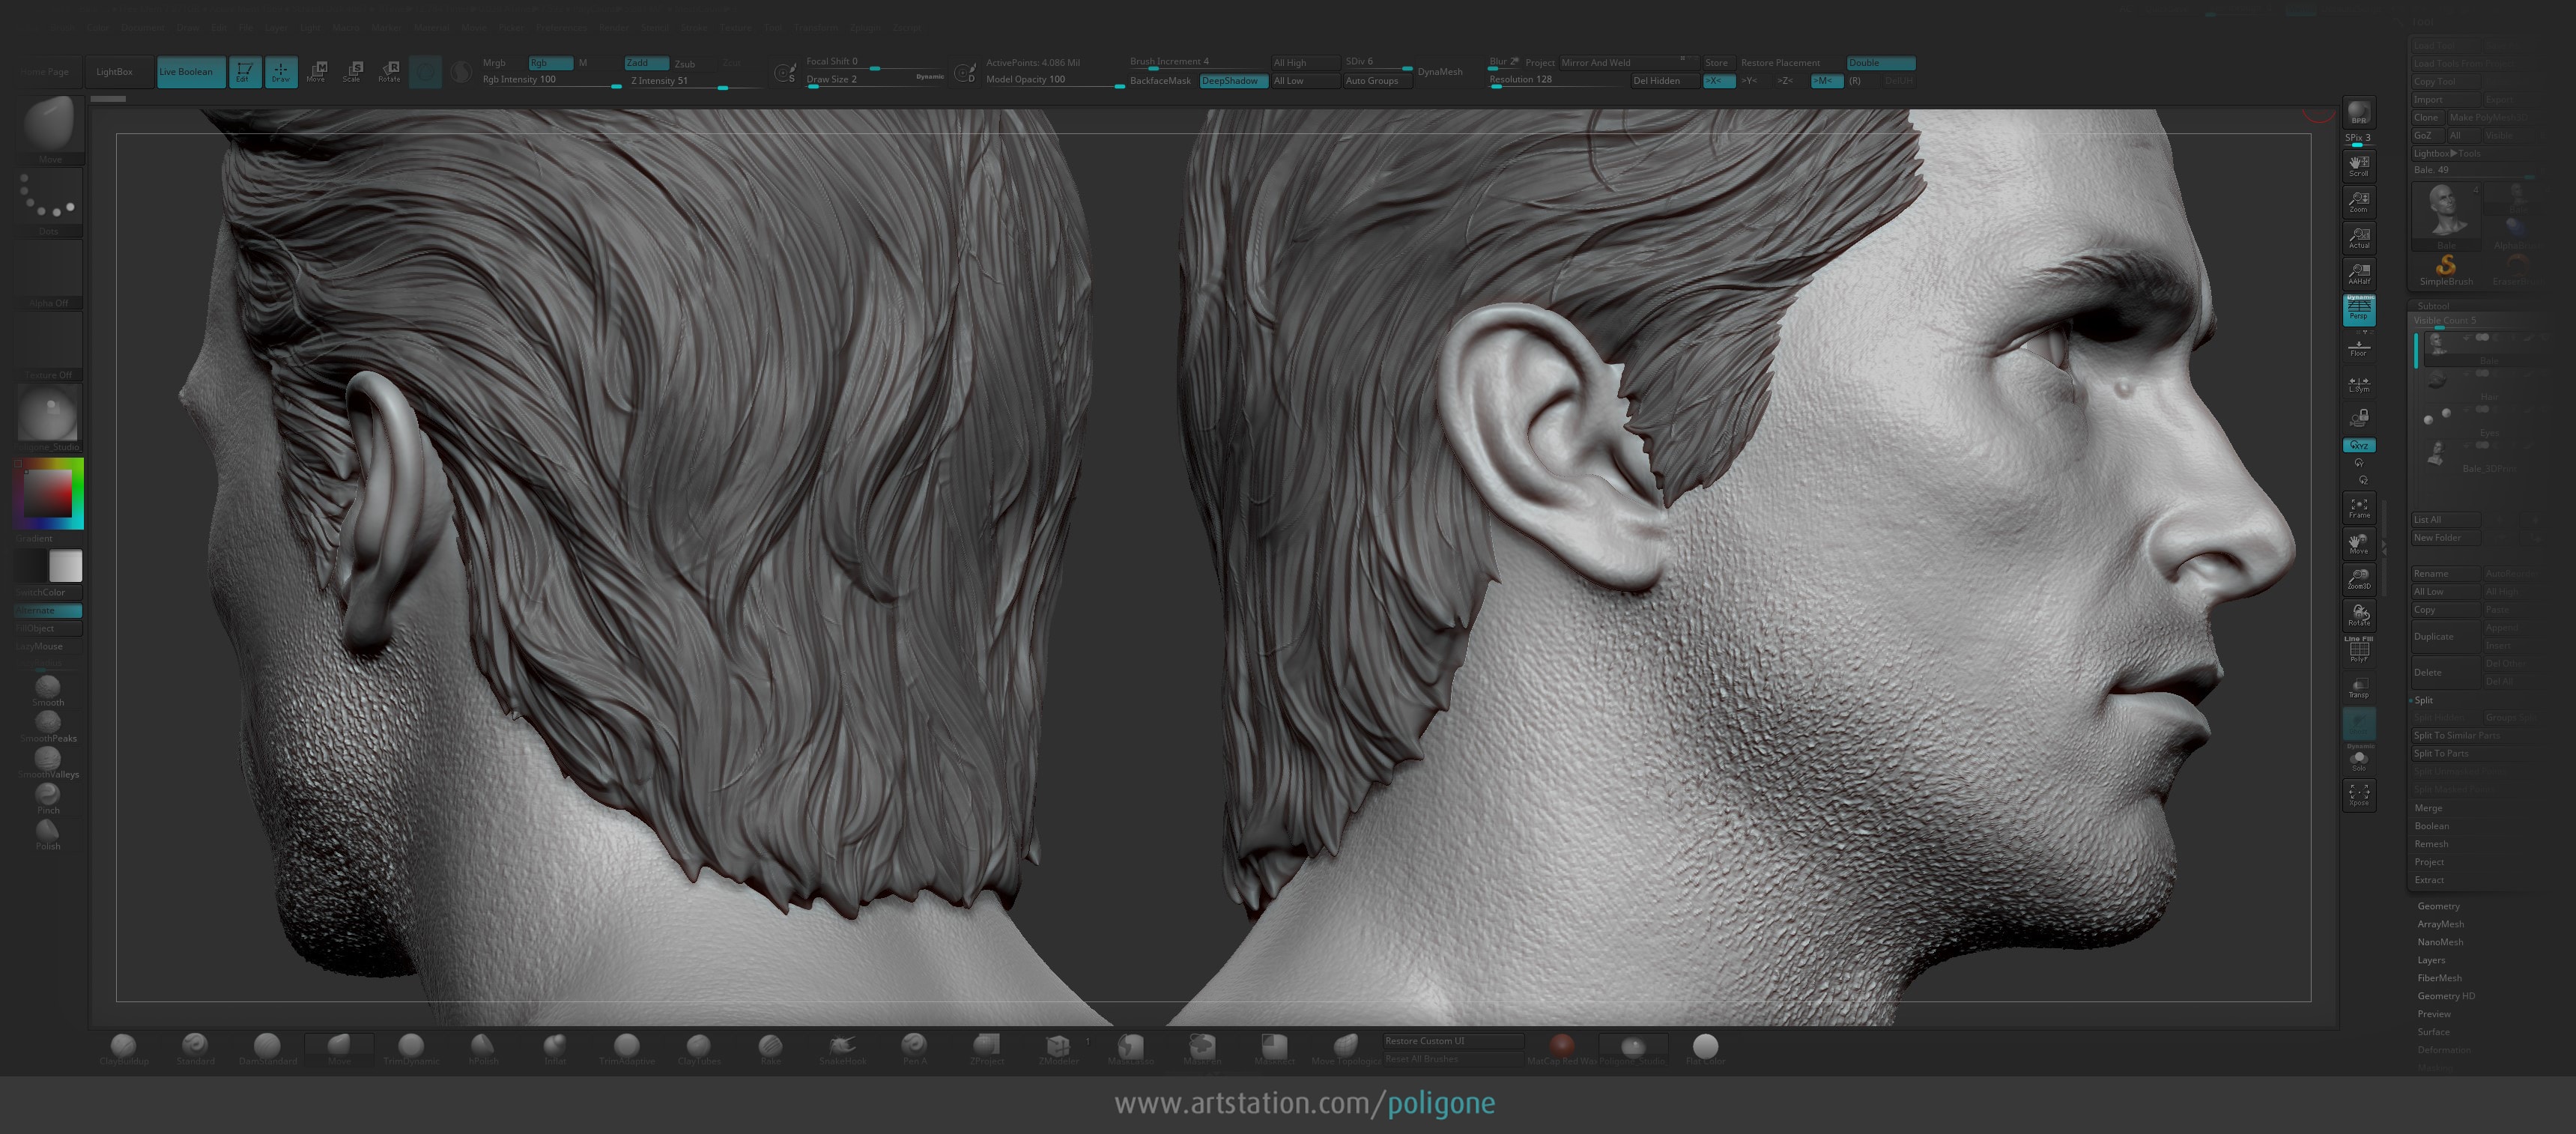Expand the FiberMesh section
The width and height of the screenshot is (2576, 1134).
pyautogui.click(x=2439, y=978)
